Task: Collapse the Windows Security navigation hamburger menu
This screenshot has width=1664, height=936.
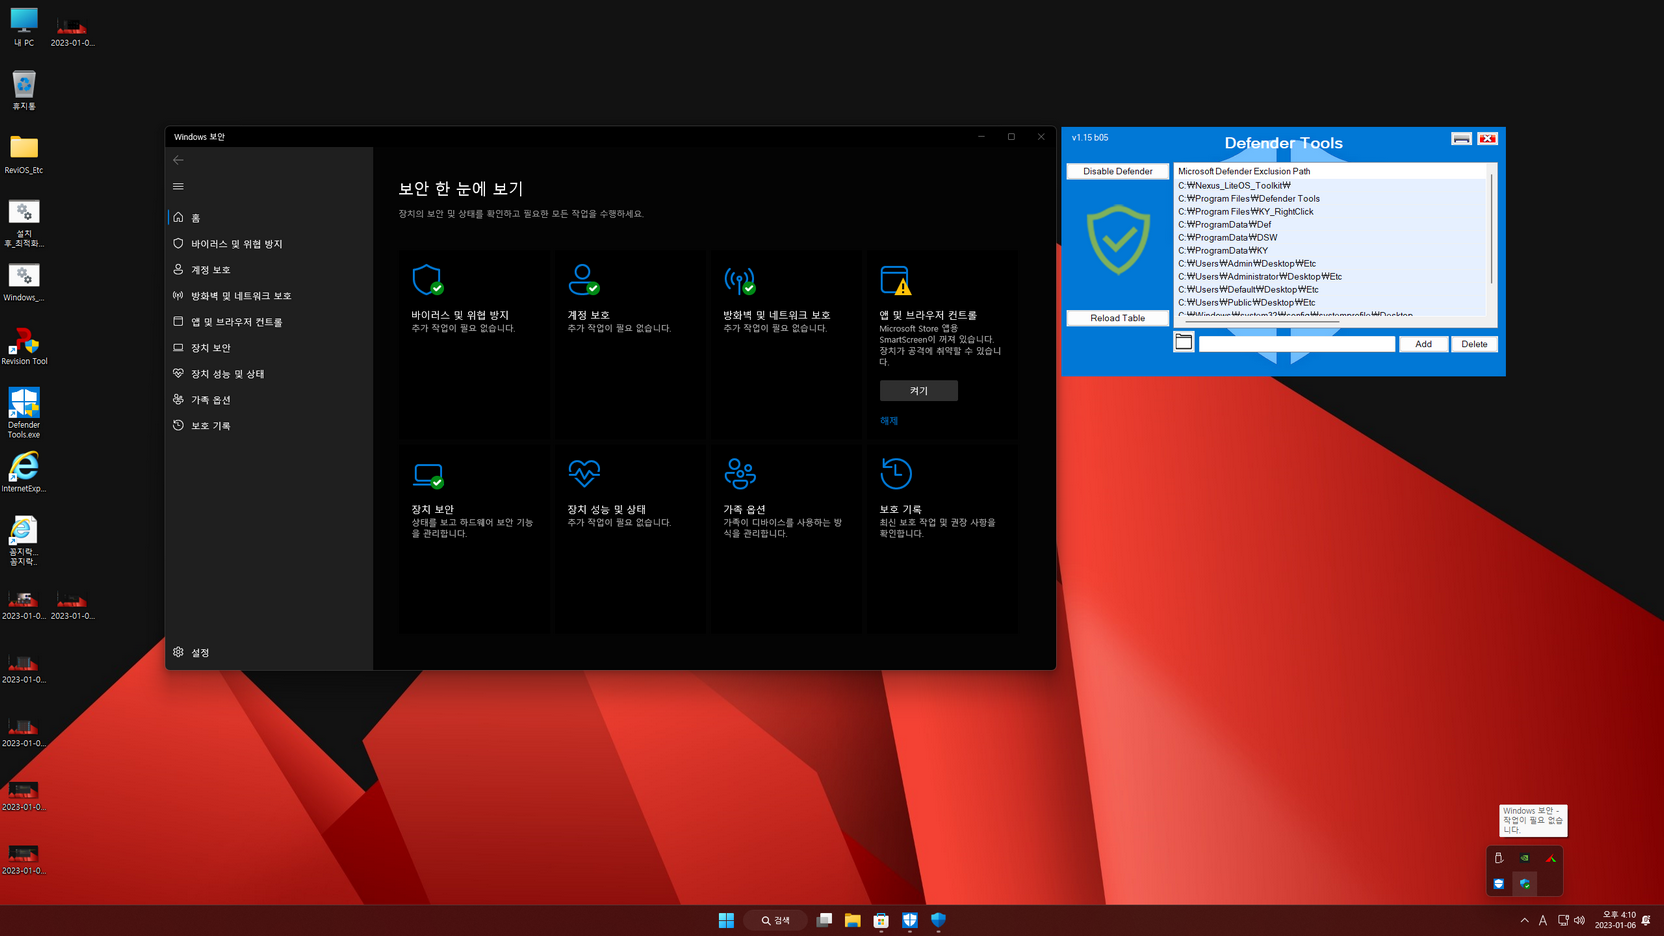Action: coord(178,186)
